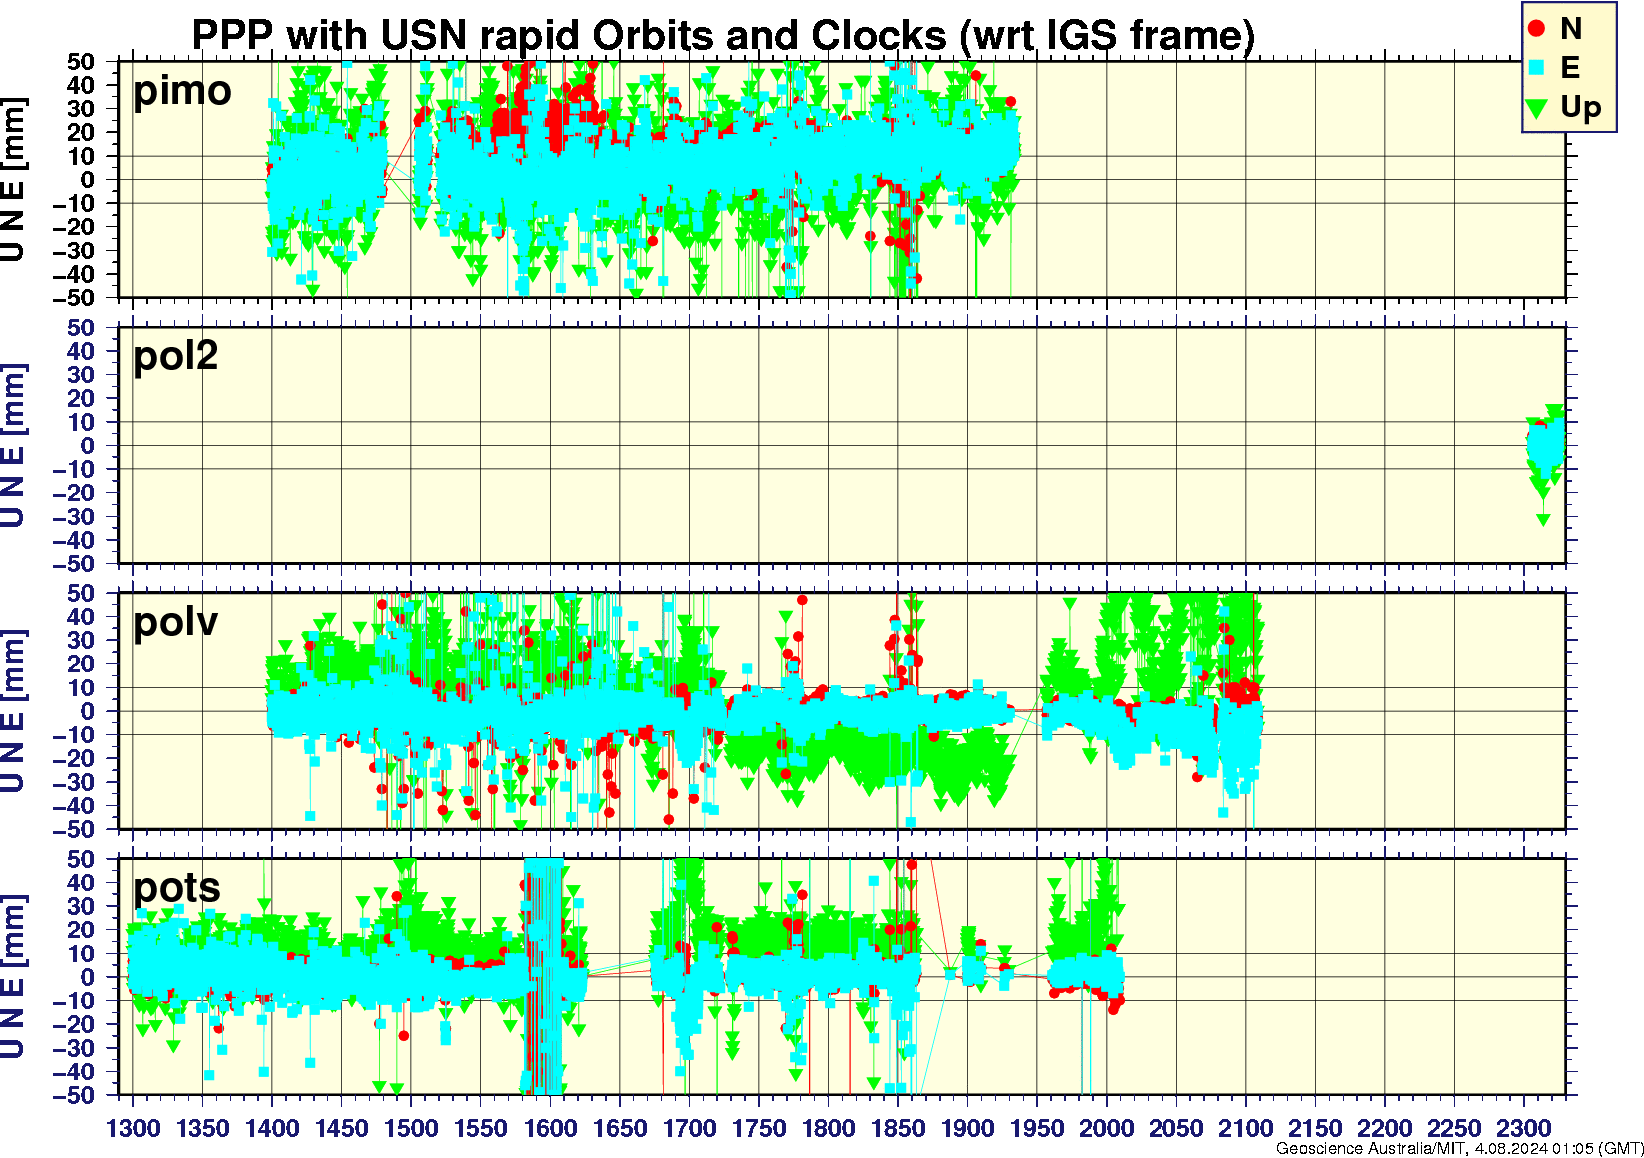Image resolution: width=1644 pixels, height=1158 pixels.
Task: Select the 'pol2' station label
Action: click(x=176, y=355)
